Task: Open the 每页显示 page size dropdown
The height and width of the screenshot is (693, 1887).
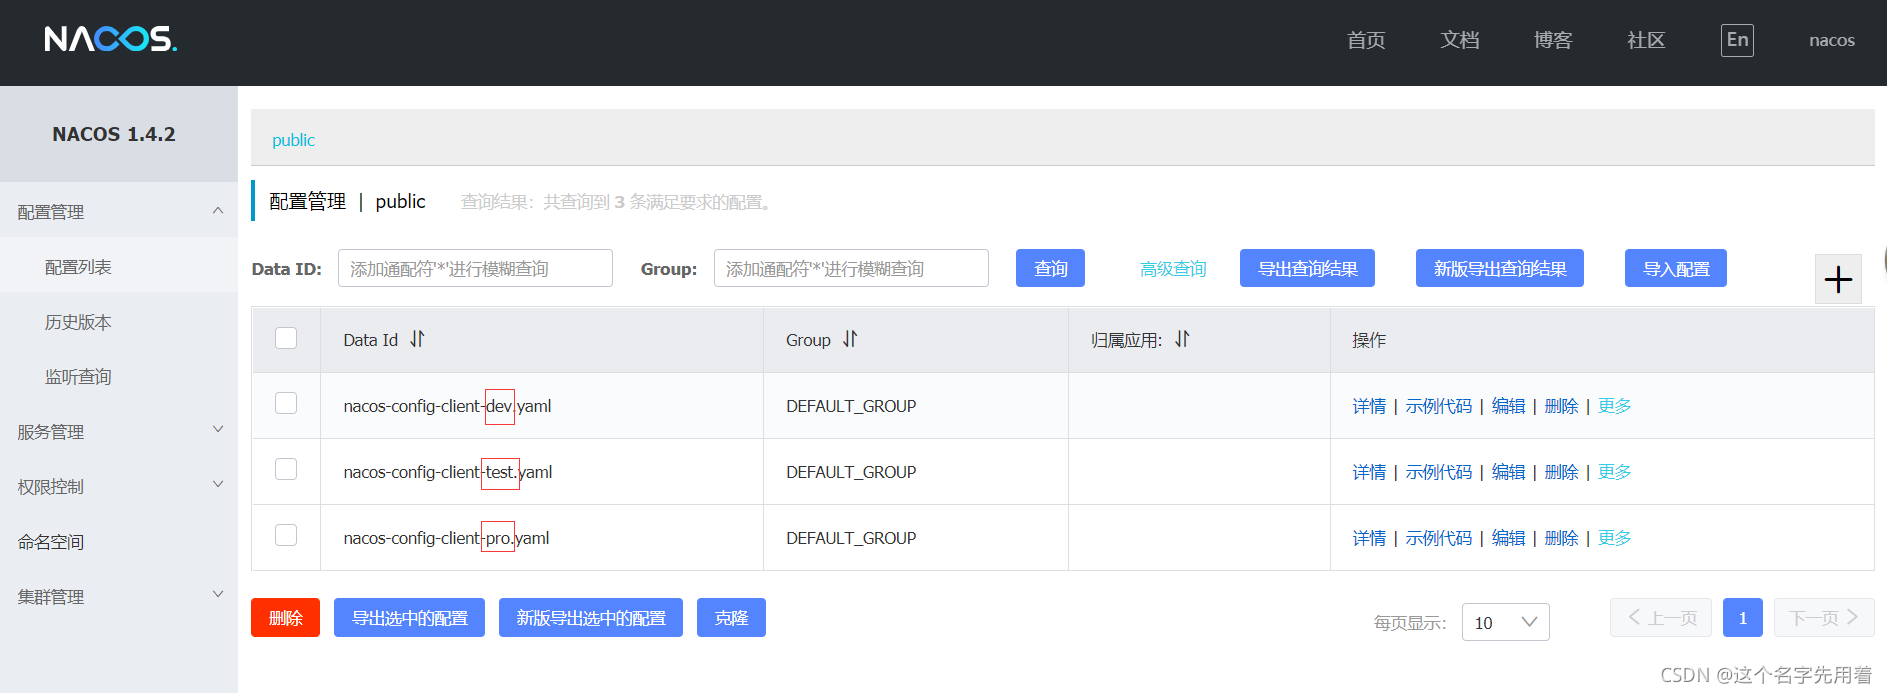Action: 1505,622
